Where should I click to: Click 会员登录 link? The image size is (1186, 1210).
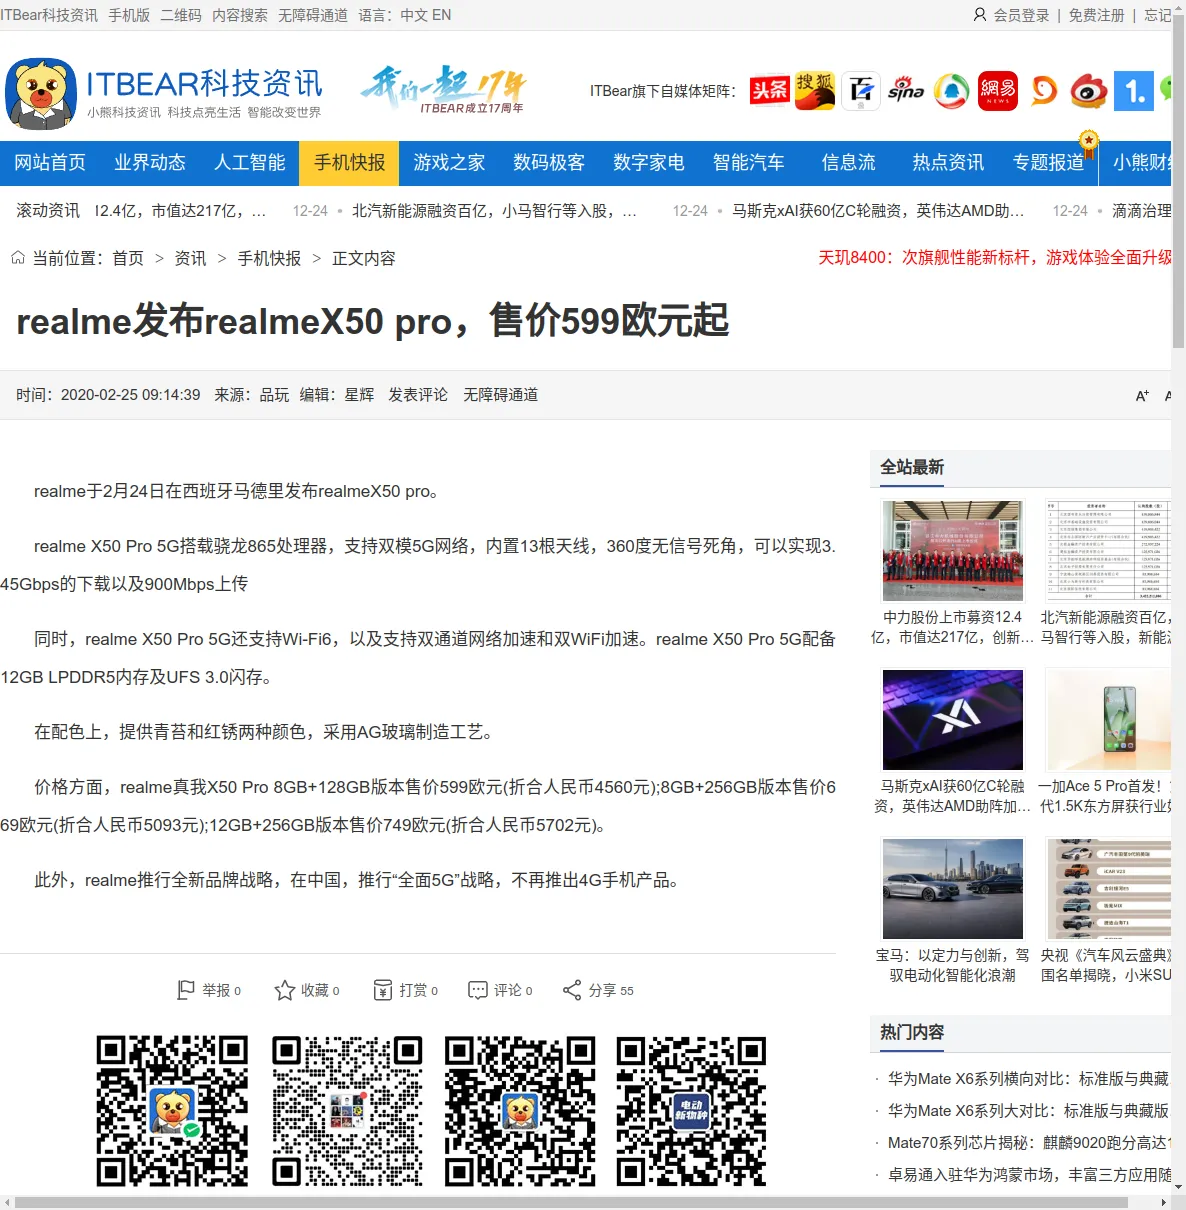[x=1021, y=15]
